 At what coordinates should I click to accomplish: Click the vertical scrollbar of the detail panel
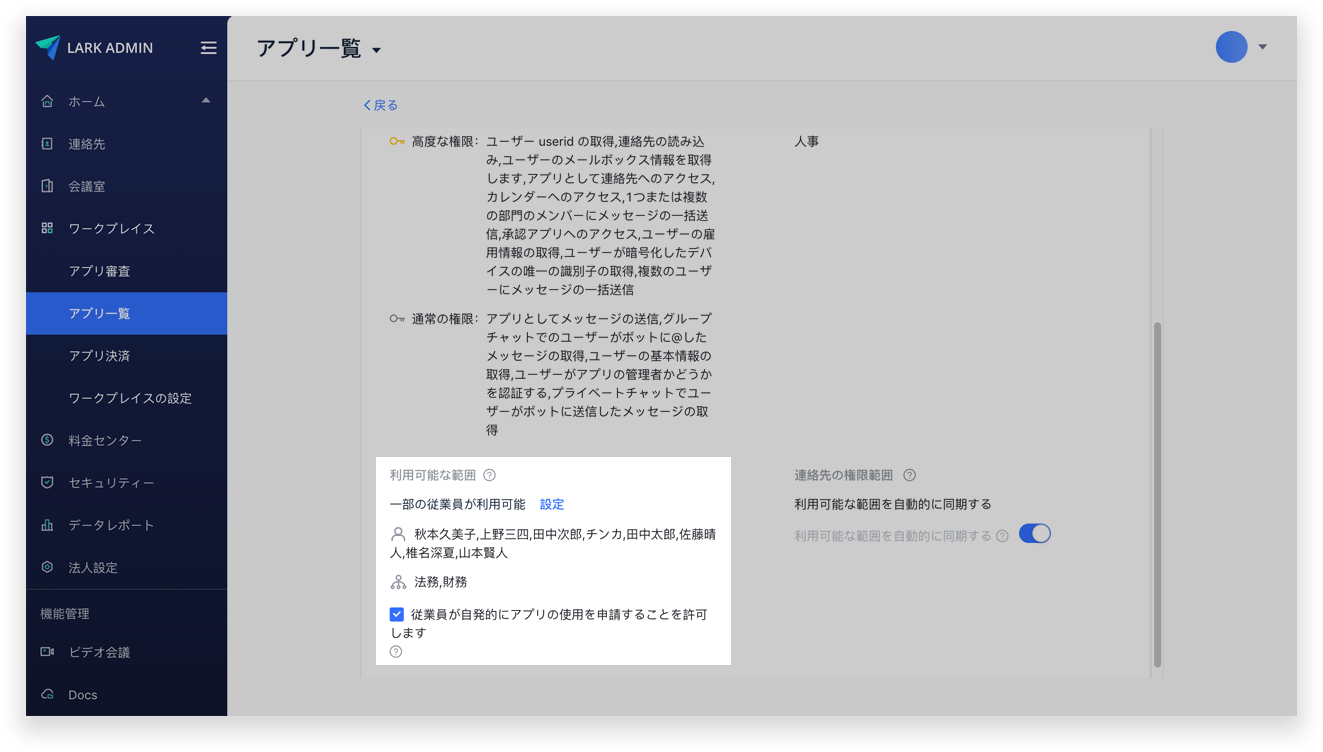pos(1157,494)
